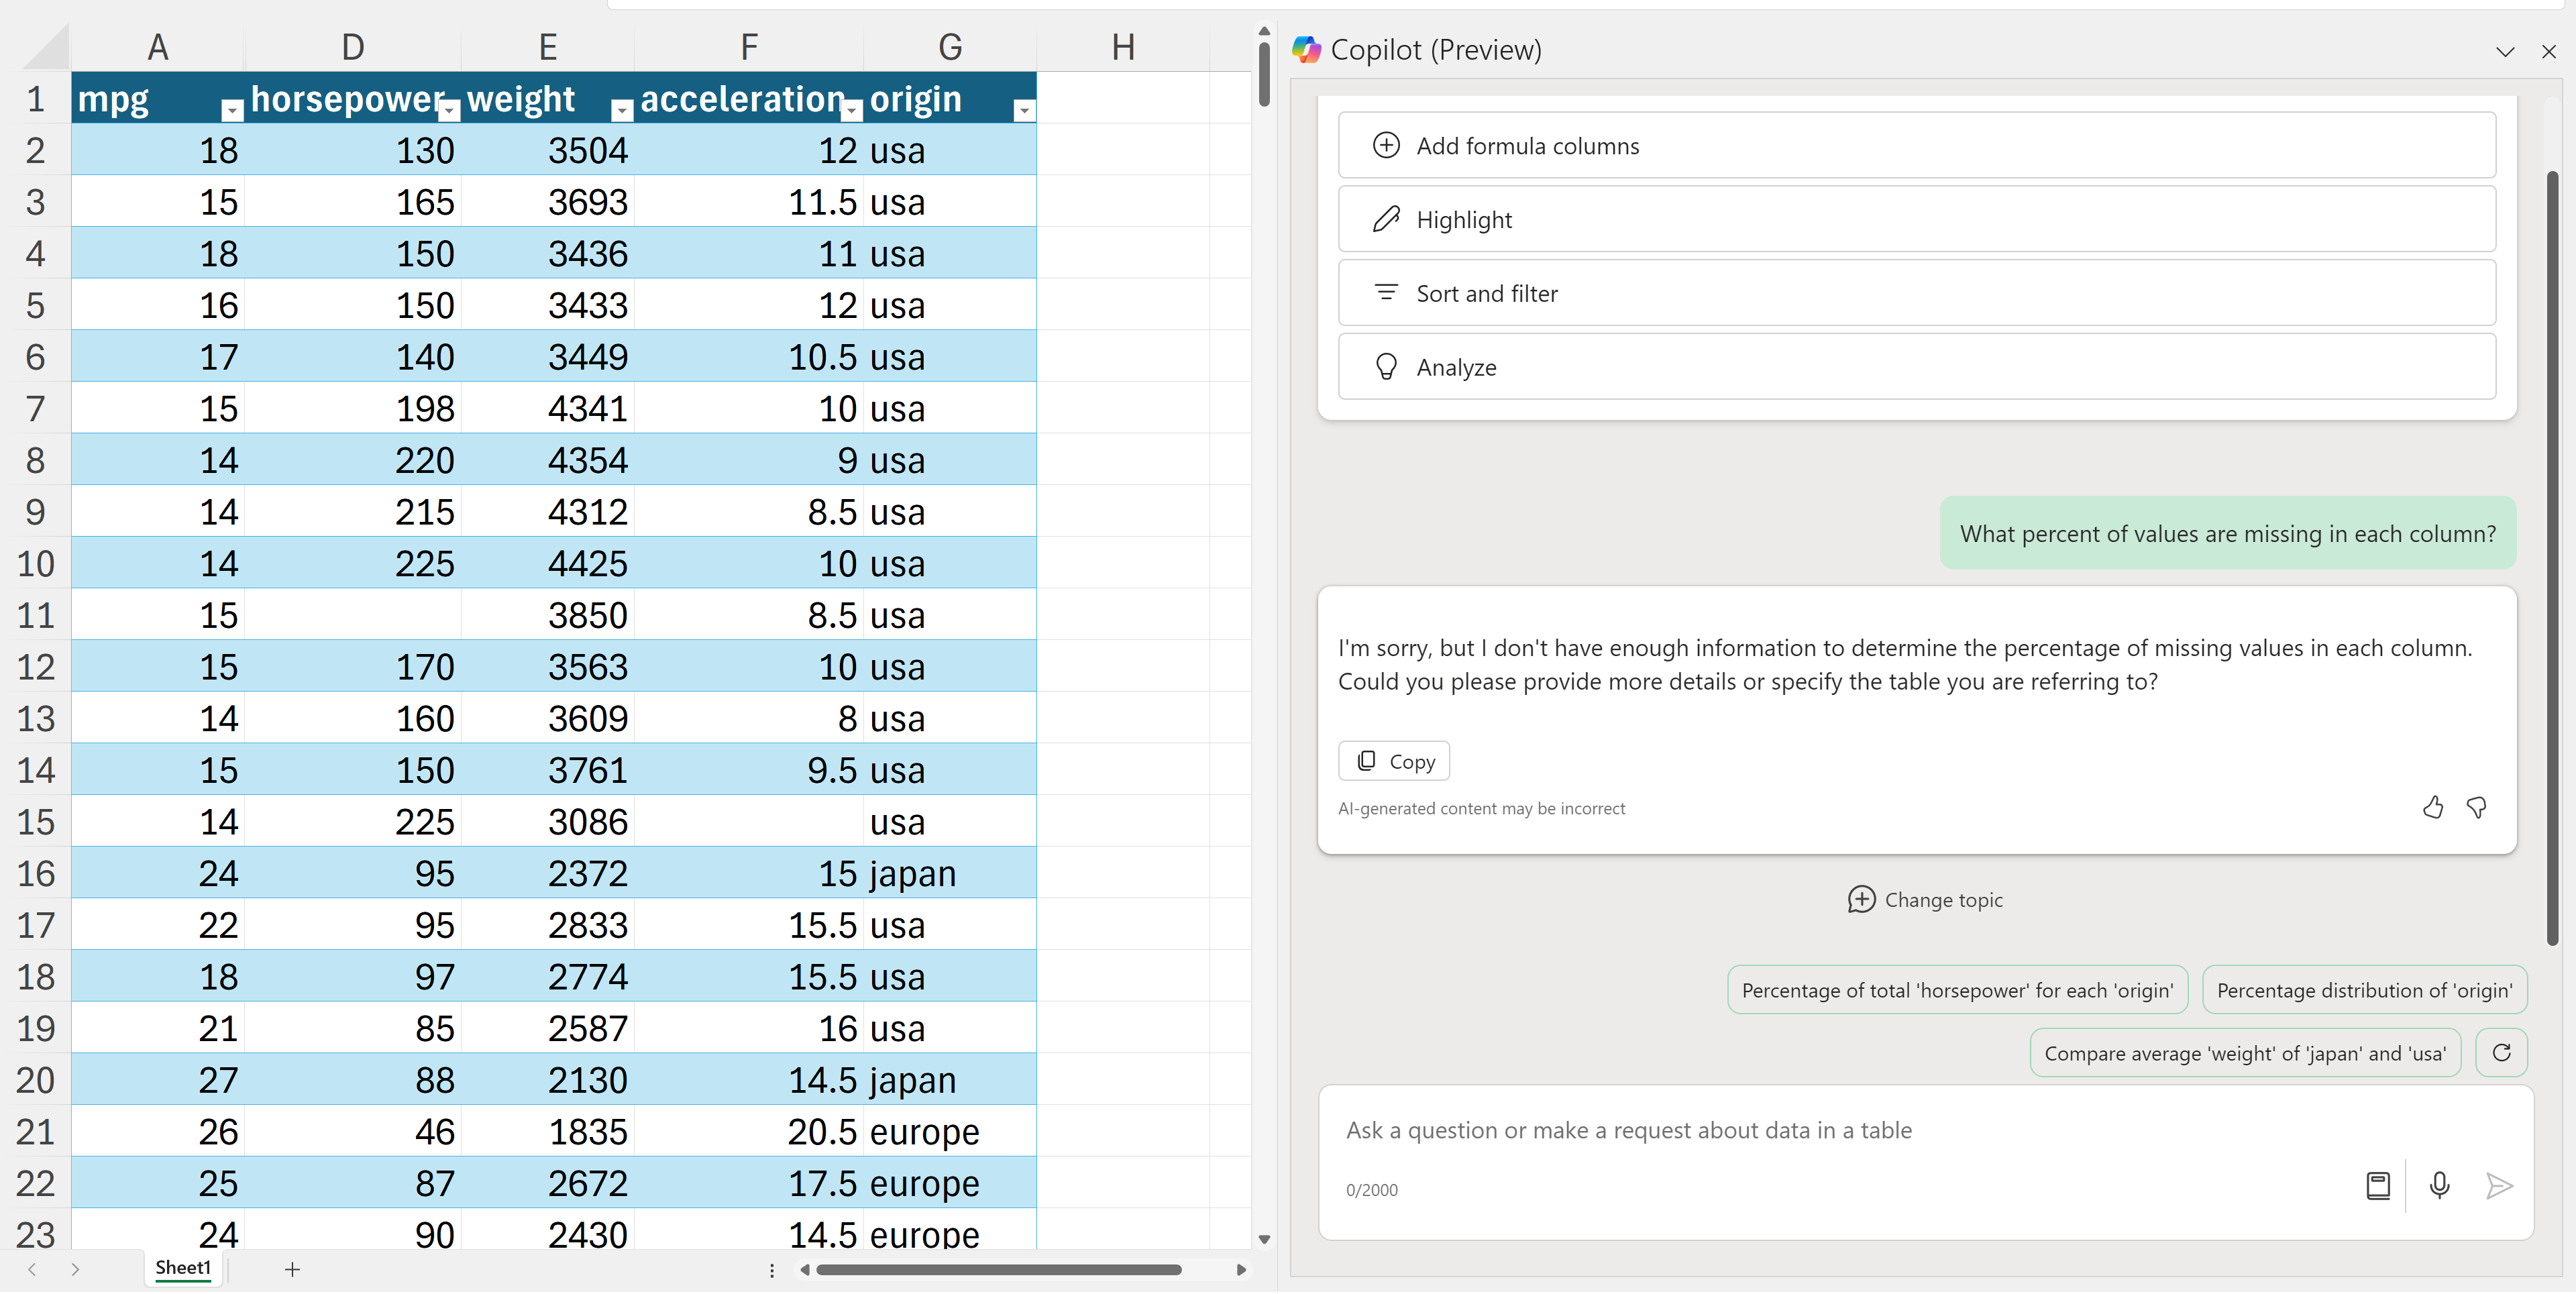The image size is (2576, 1294).
Task: Click the Copy response button
Action: point(1394,761)
